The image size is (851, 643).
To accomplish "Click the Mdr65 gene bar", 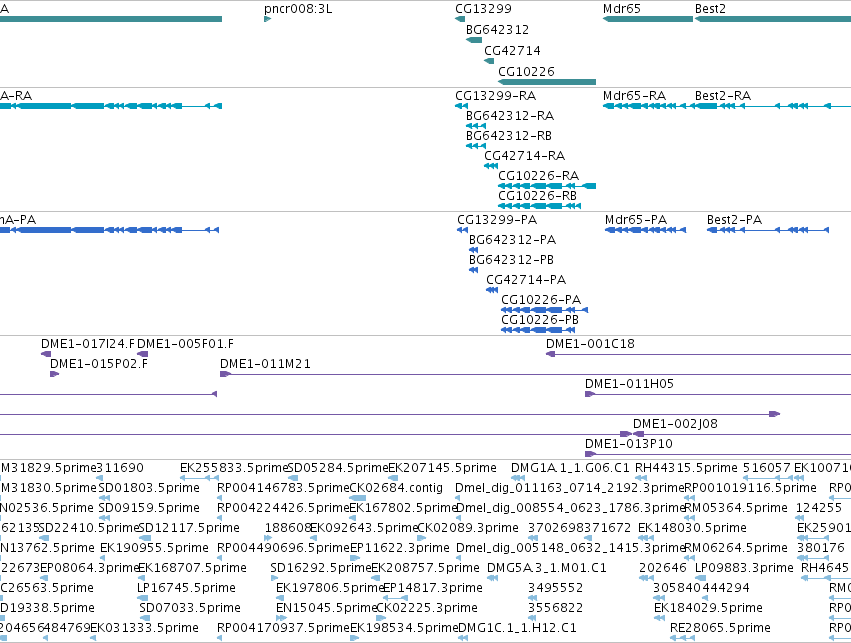I will 648,19.
